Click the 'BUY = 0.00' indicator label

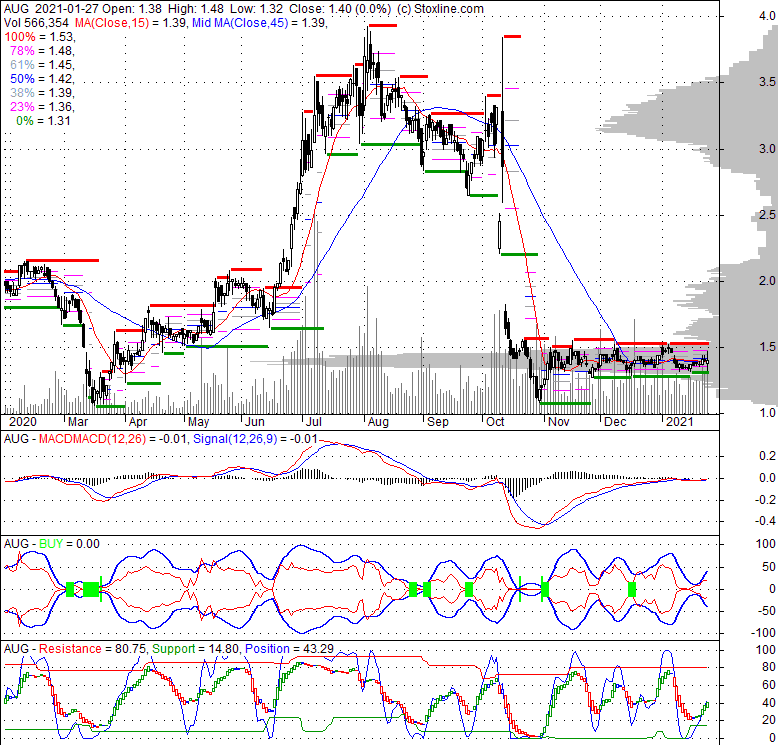pyautogui.click(x=69, y=544)
